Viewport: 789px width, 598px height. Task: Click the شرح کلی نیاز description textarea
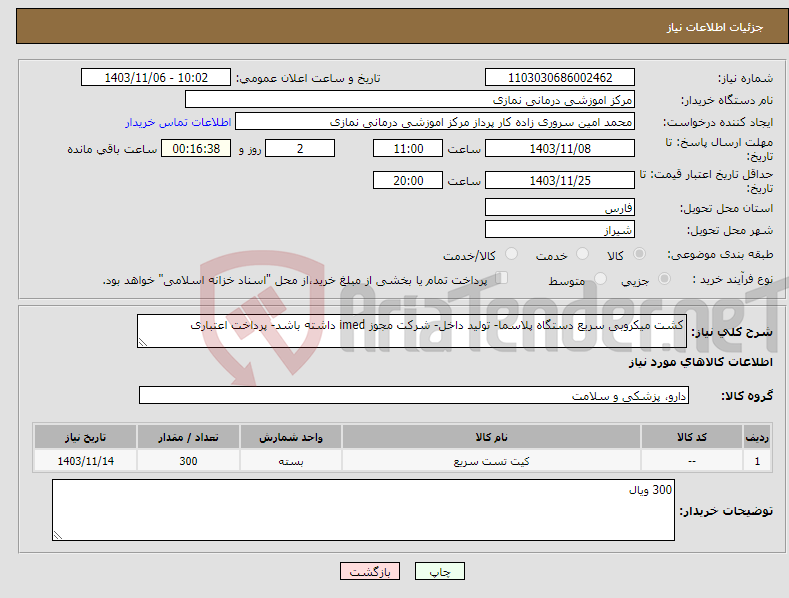click(x=412, y=331)
